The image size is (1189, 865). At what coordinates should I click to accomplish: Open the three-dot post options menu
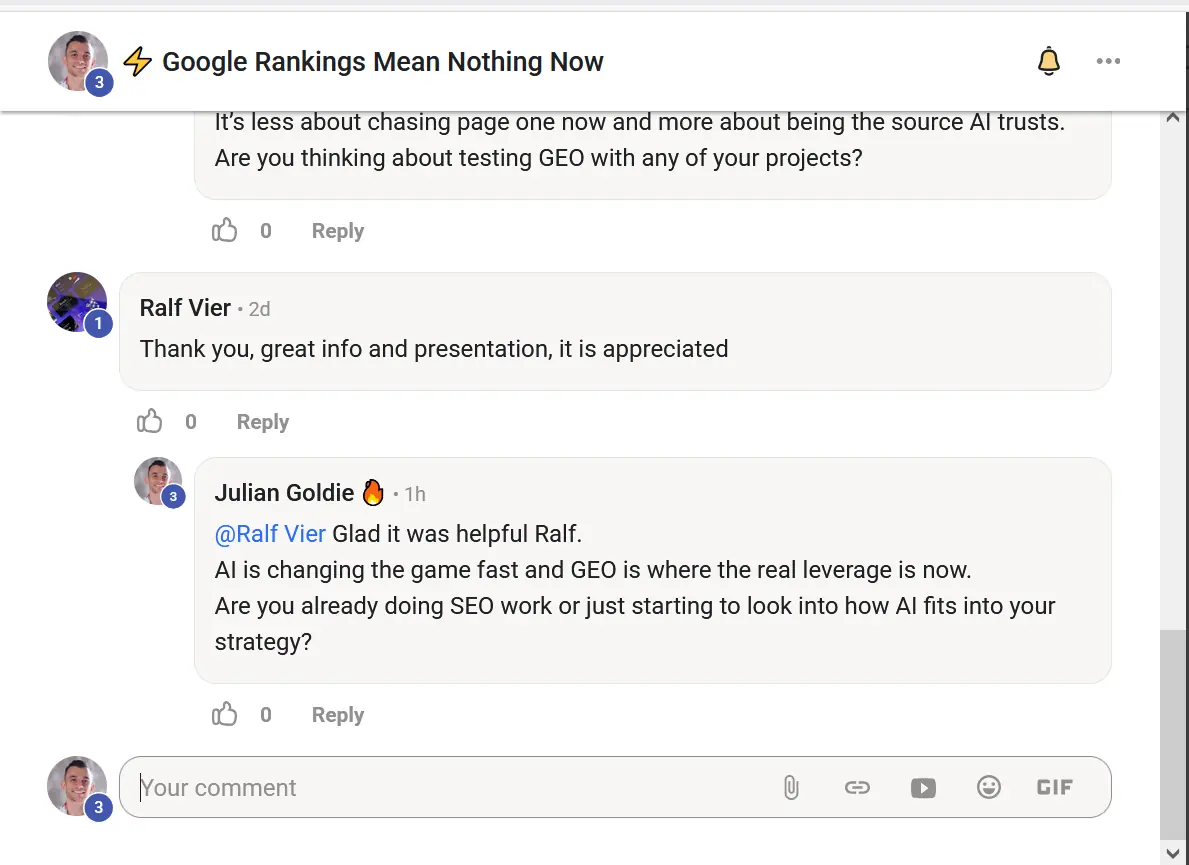click(1108, 61)
